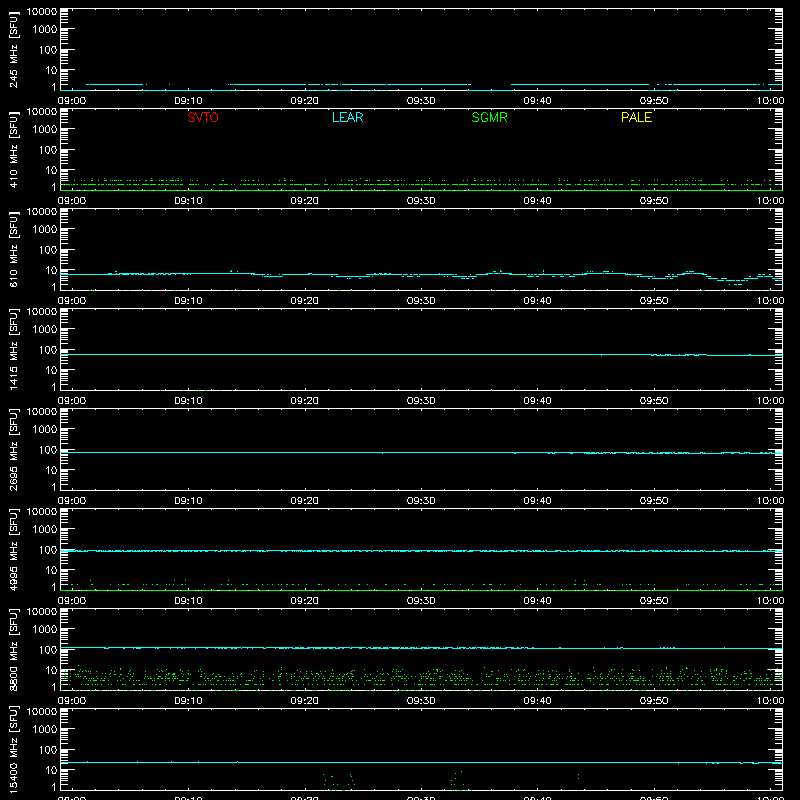Screen dimensions: 800x800
Task: Click the 10 tick on 15400 MHz axis
Action: [x=51, y=770]
